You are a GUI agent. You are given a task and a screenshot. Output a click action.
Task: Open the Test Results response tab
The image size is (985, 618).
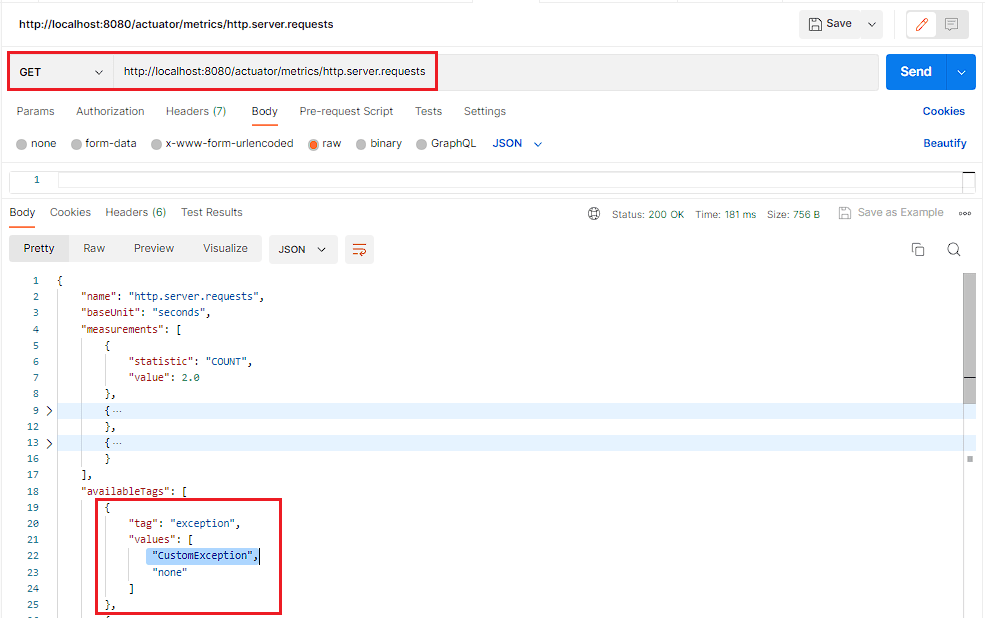pos(211,212)
